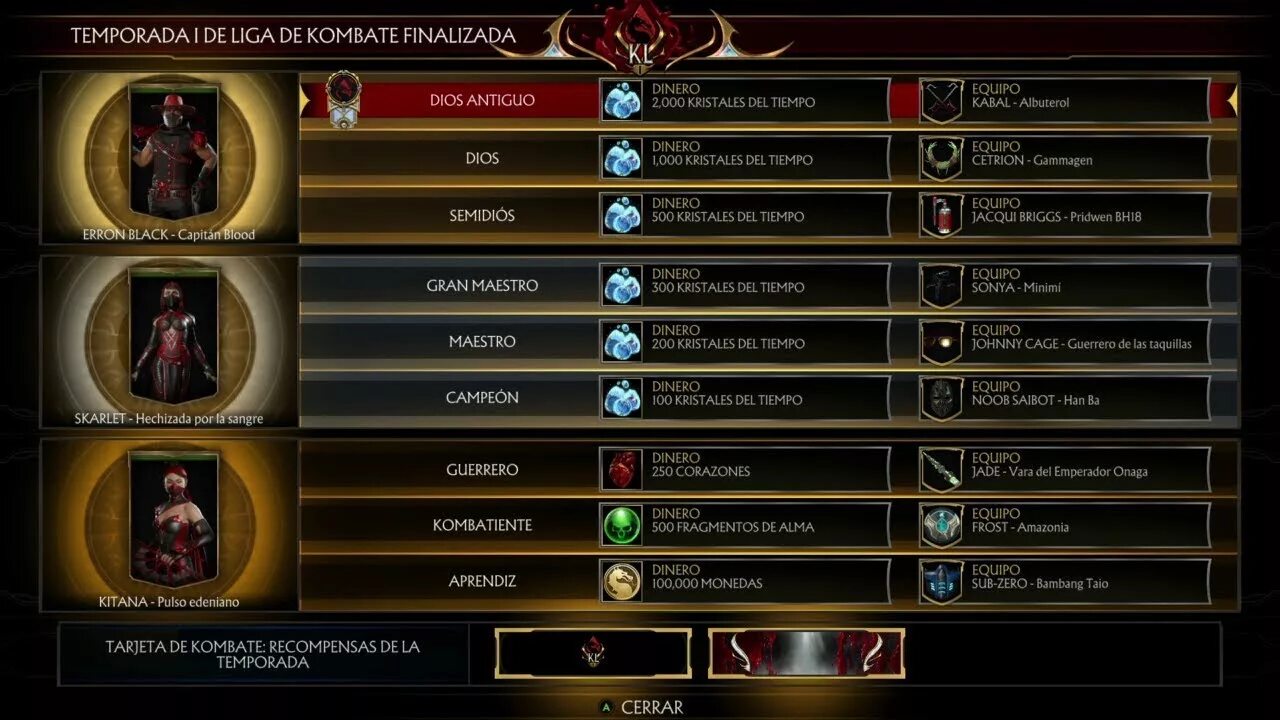1280x720 pixels.
Task: Click the Jacqui Briggs Pridwen BH18 icon
Action: coord(941,215)
